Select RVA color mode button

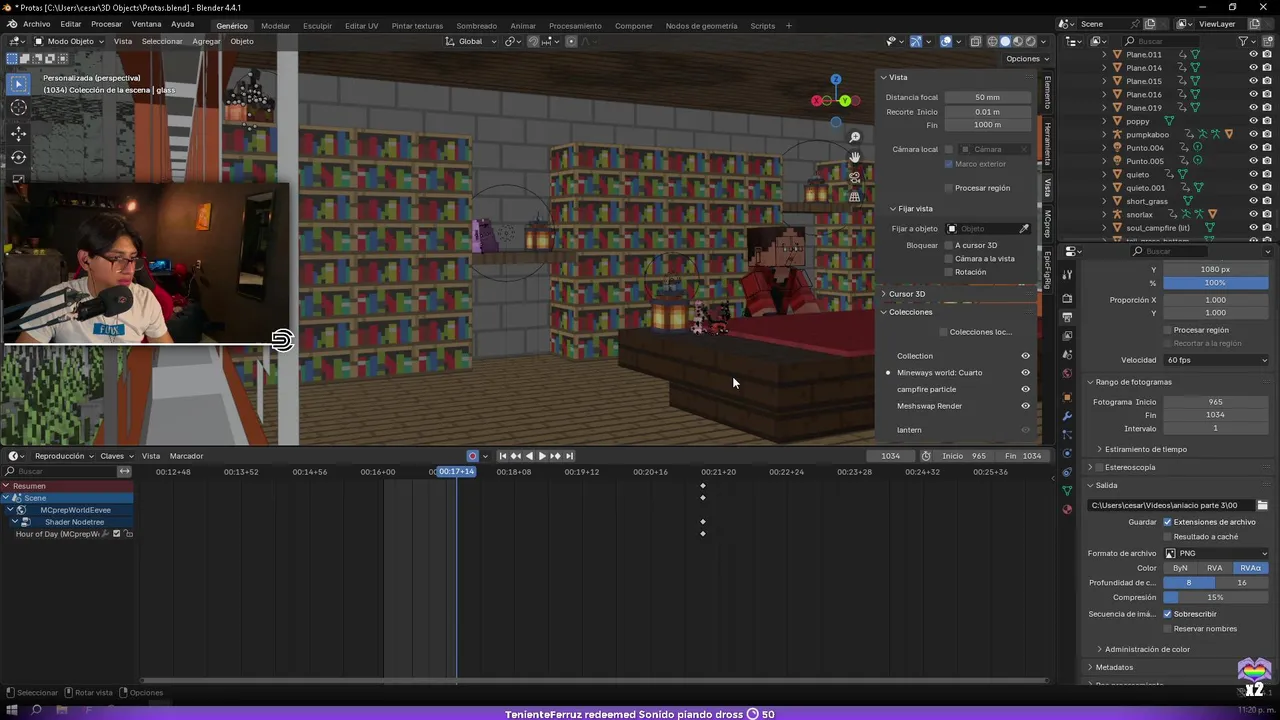[1215, 568]
